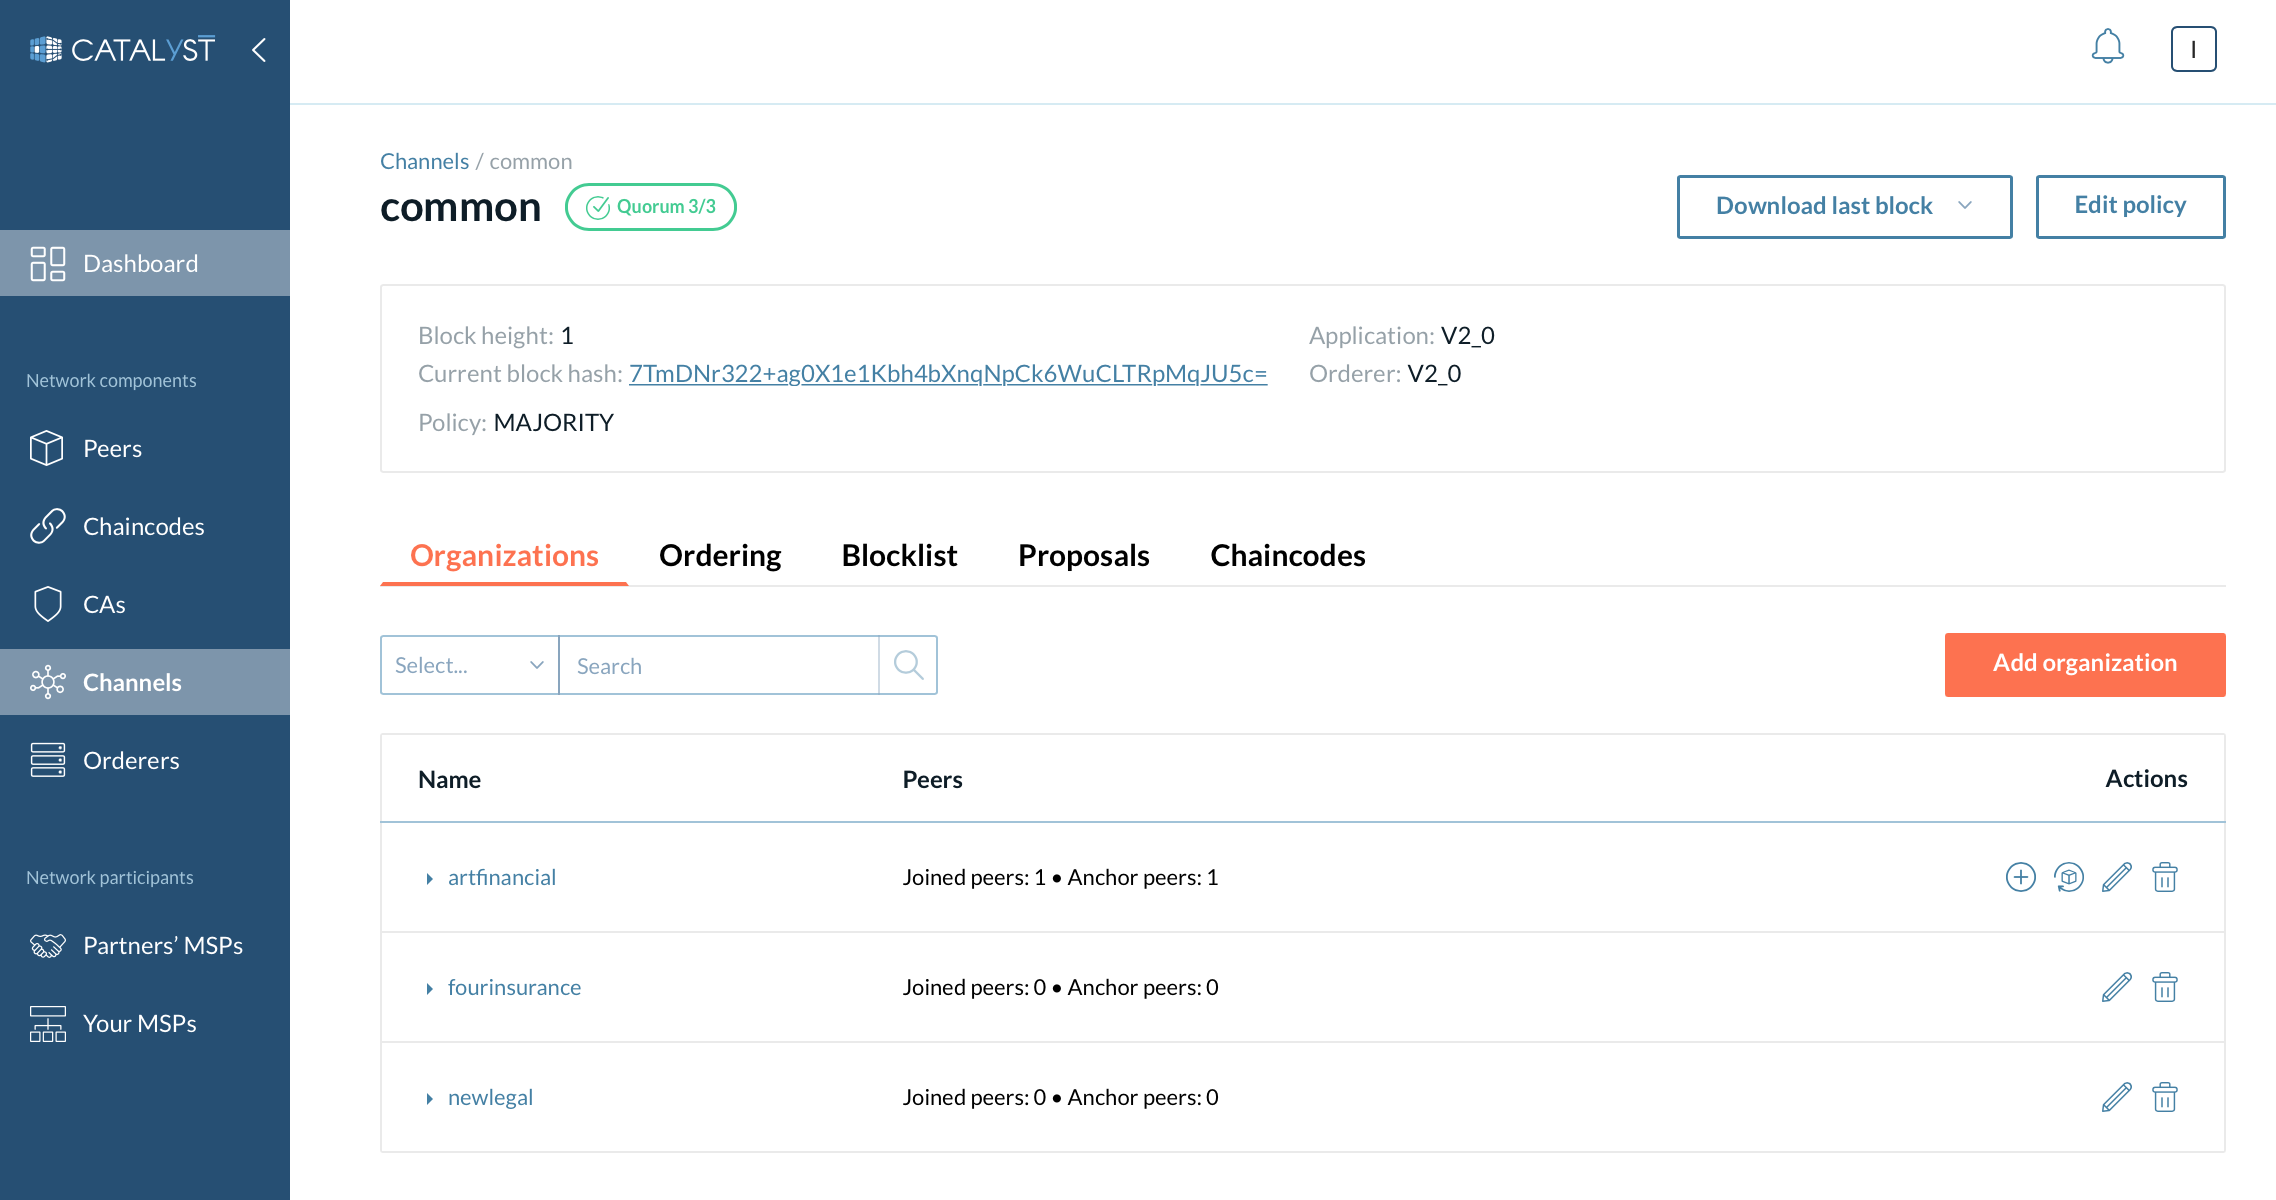This screenshot has height=1200, width=2276.
Task: Edit the newlegal organization with the pencil icon
Action: pos(2116,1097)
